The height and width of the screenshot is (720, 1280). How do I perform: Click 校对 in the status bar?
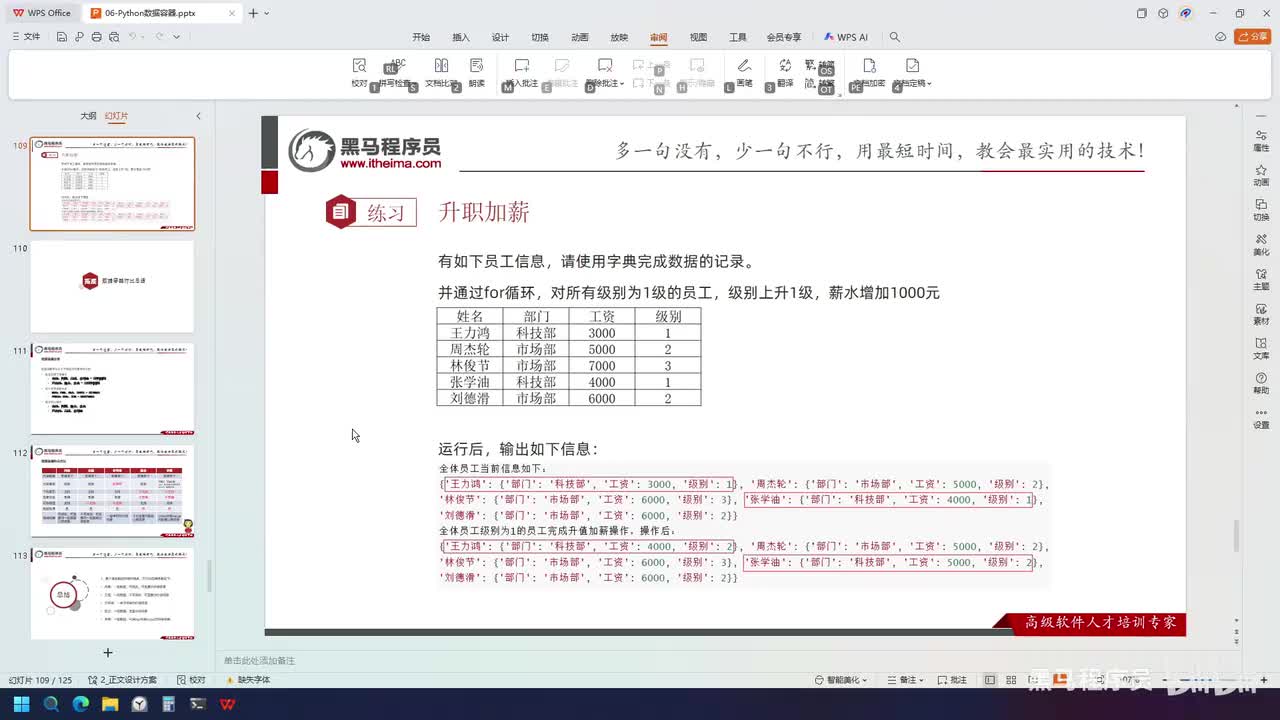[x=191, y=680]
